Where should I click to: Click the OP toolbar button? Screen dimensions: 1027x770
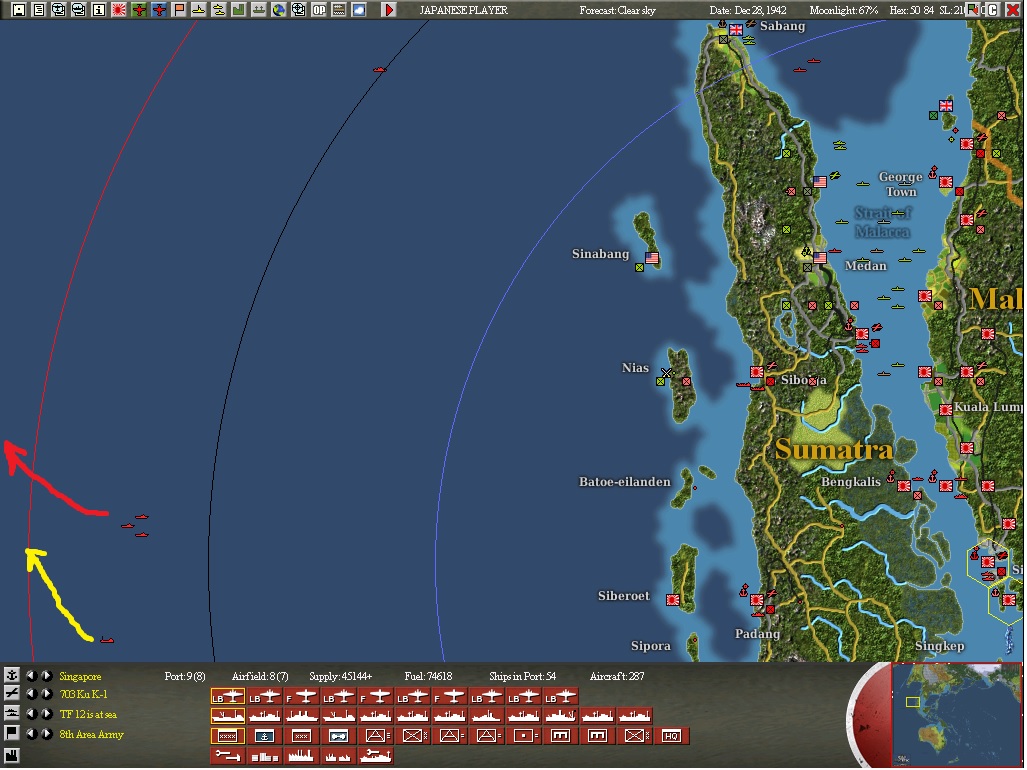tap(319, 10)
